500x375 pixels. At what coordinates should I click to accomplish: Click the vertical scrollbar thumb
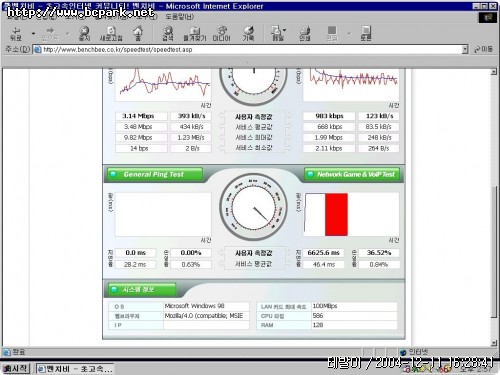click(x=494, y=251)
